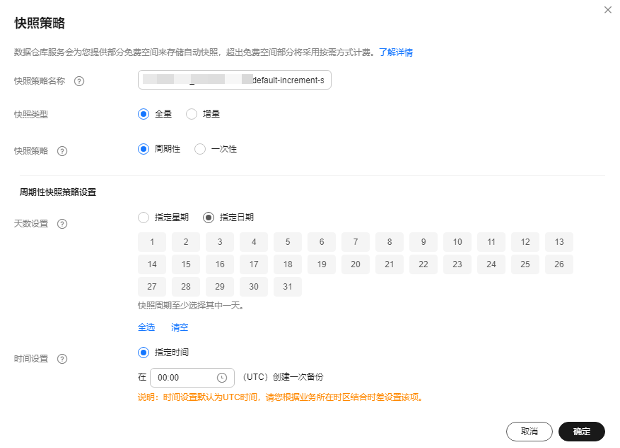Image resolution: width=620 pixels, height=448 pixels.
Task: Select 全量 snapshot type
Action: coord(144,114)
